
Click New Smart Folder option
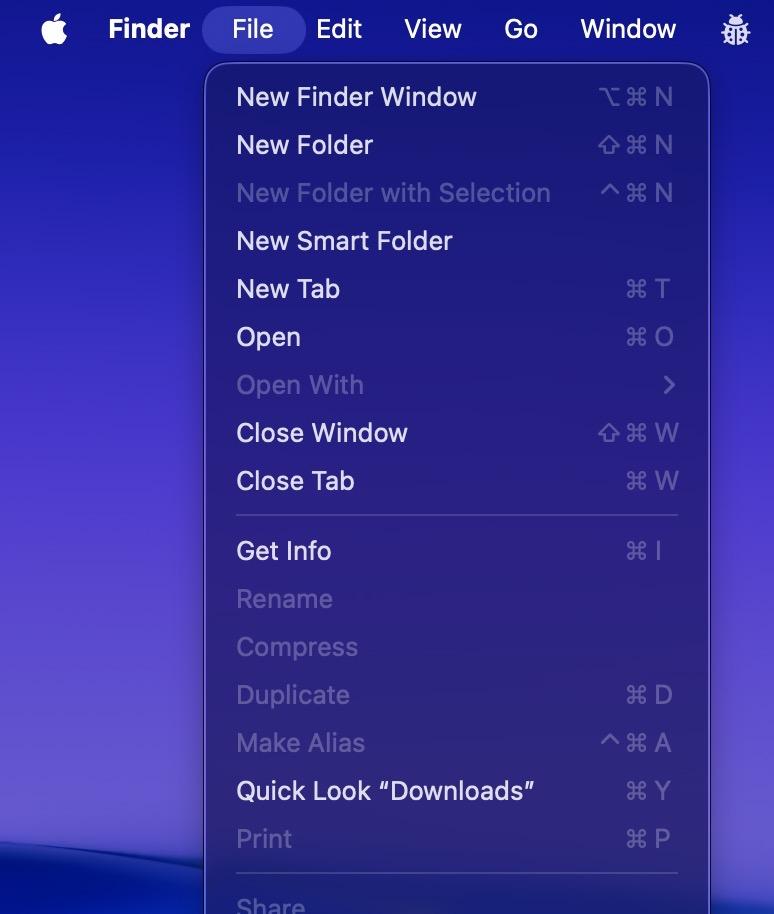tap(344, 241)
